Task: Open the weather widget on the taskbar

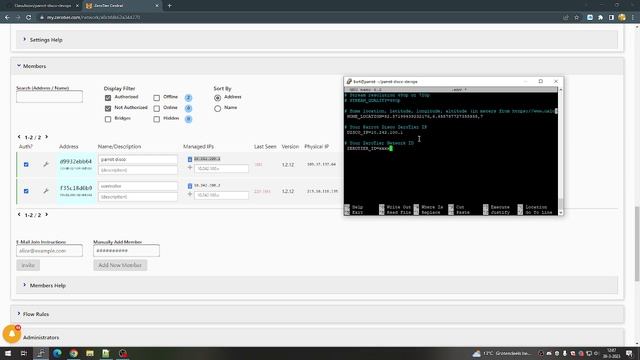Action: click(501, 353)
